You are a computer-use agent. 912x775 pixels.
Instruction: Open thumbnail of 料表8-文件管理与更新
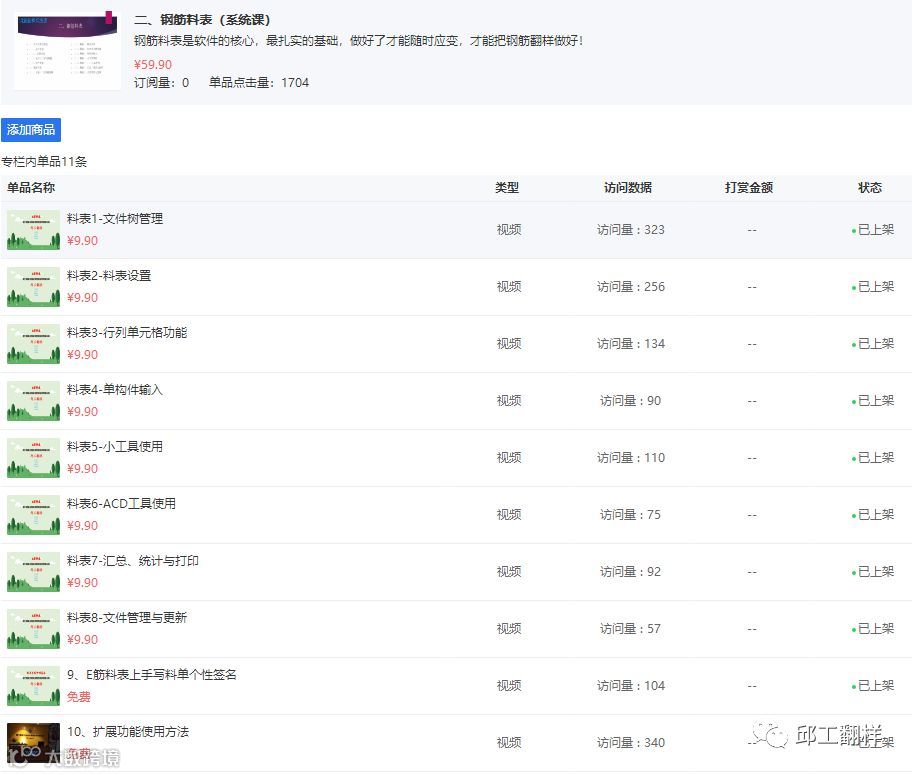pos(33,629)
